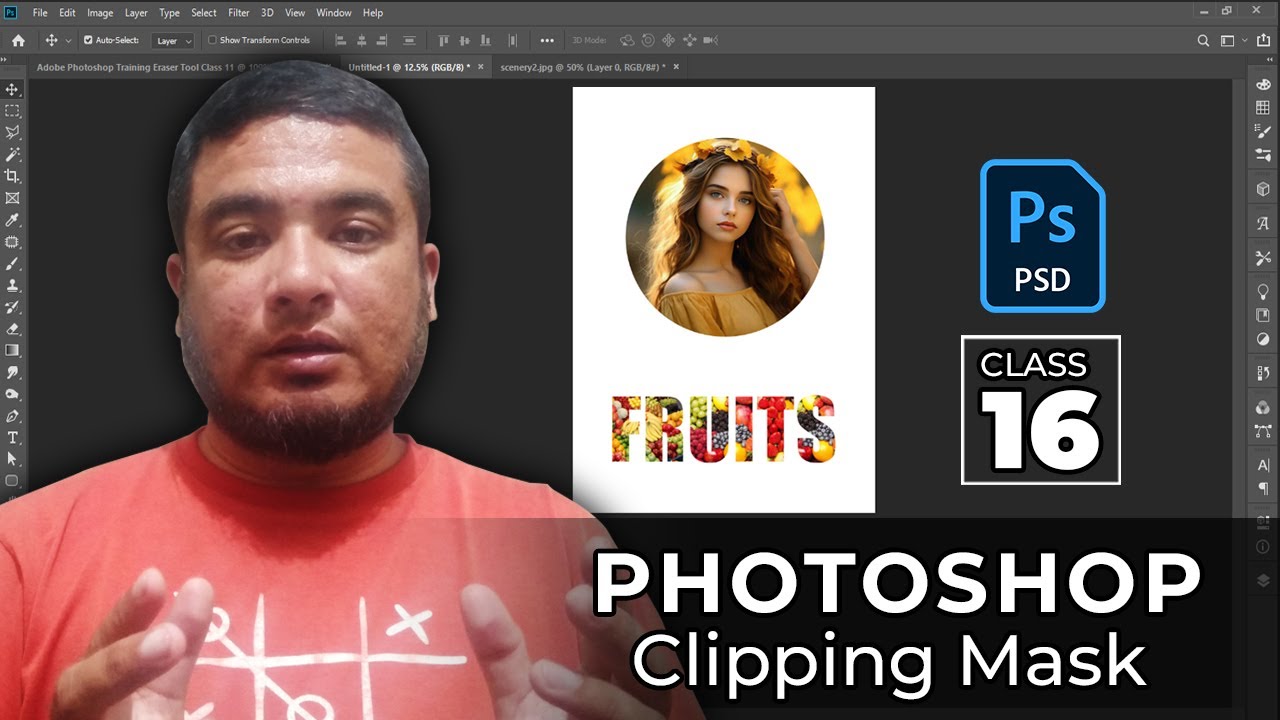Click the circular portrait on canvas
Image resolution: width=1280 pixels, height=720 pixels.
[x=725, y=237]
